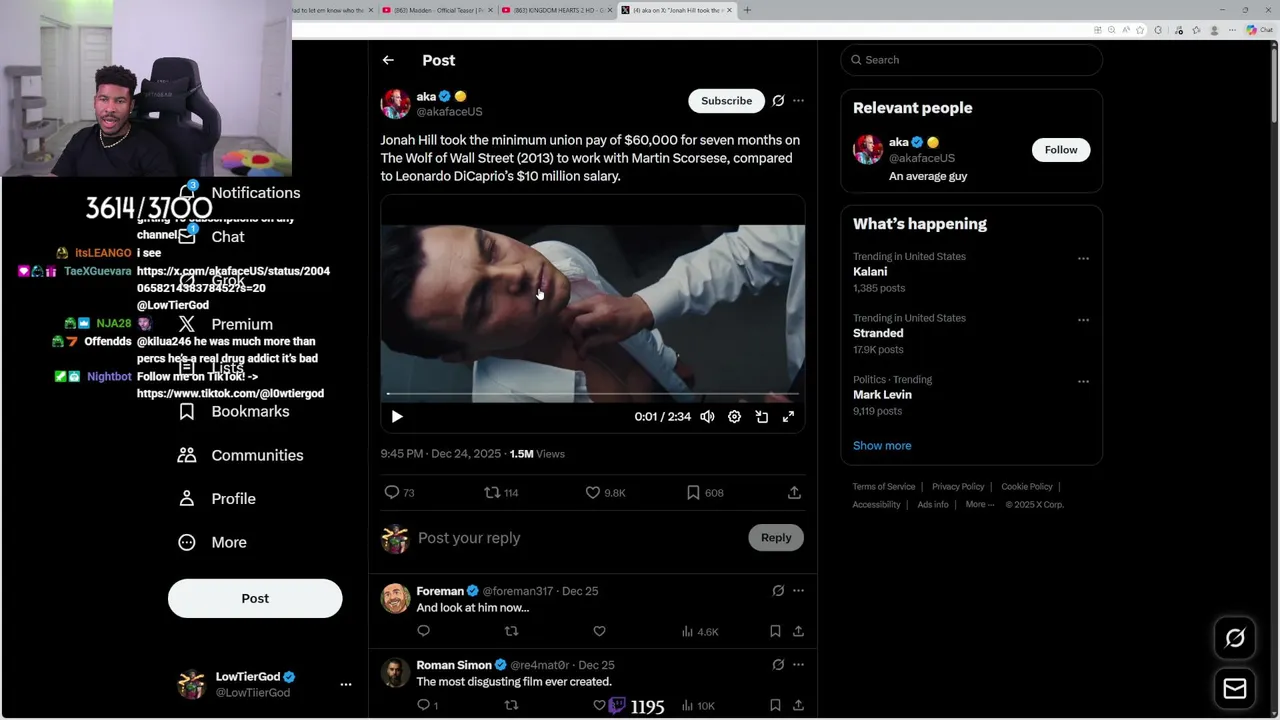The image size is (1280, 720).
Task: Seek on the video progress bar
Action: point(592,394)
